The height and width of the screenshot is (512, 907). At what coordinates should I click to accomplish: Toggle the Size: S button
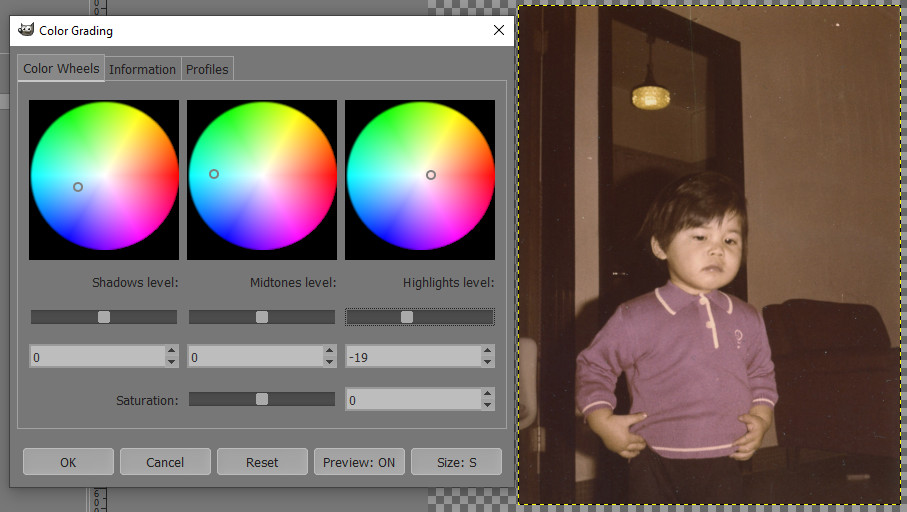click(x=456, y=462)
